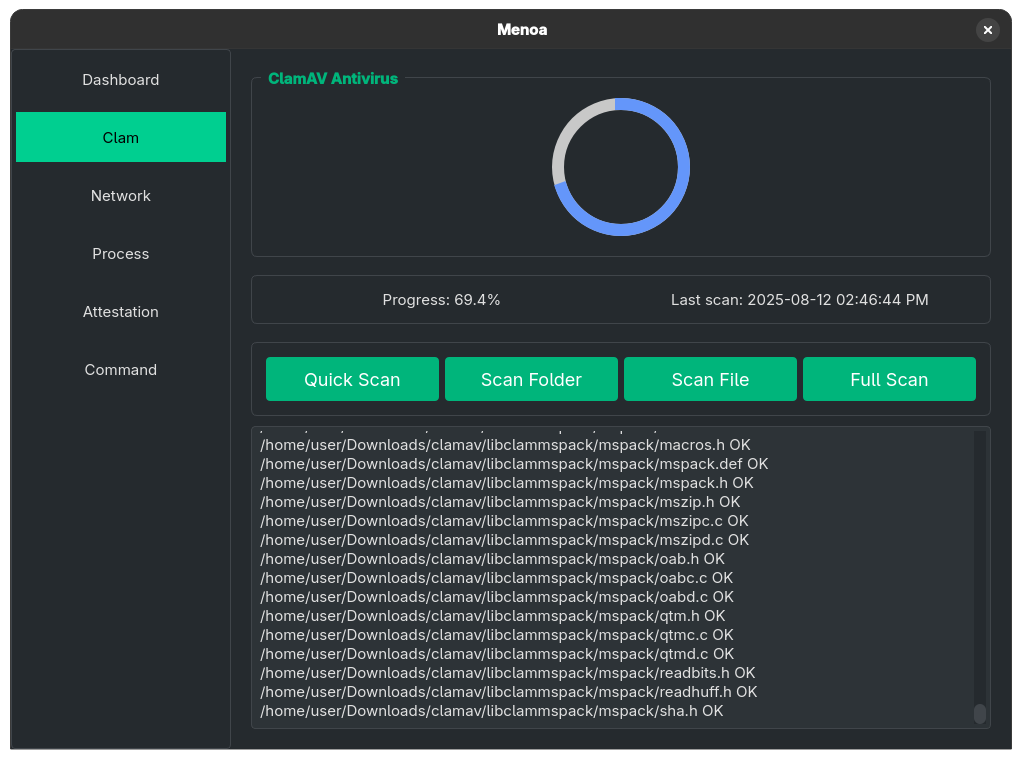The height and width of the screenshot is (760, 1022).
Task: Select the mszip.h OK log line
Action: (x=500, y=501)
